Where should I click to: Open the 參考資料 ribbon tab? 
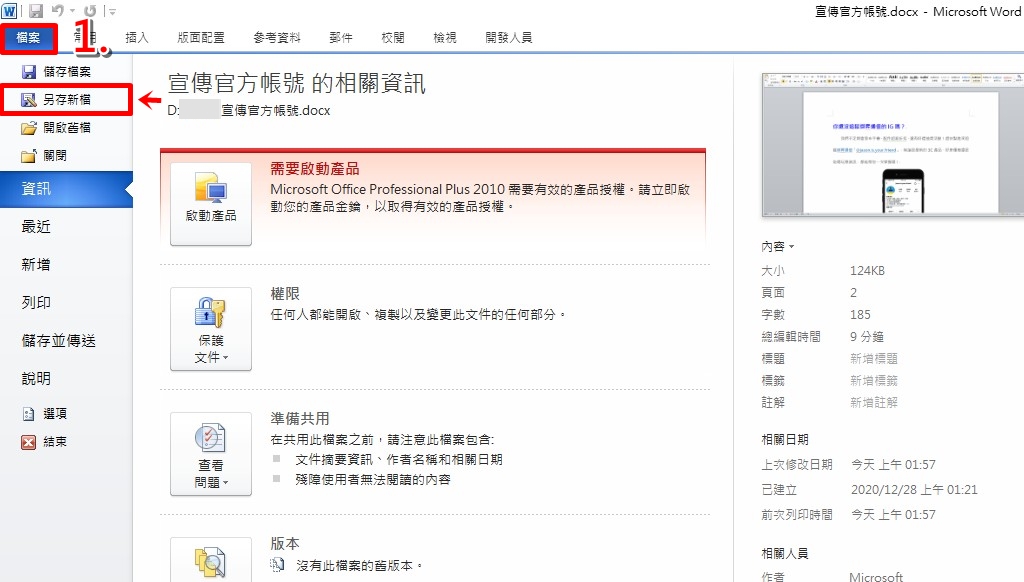(277, 38)
